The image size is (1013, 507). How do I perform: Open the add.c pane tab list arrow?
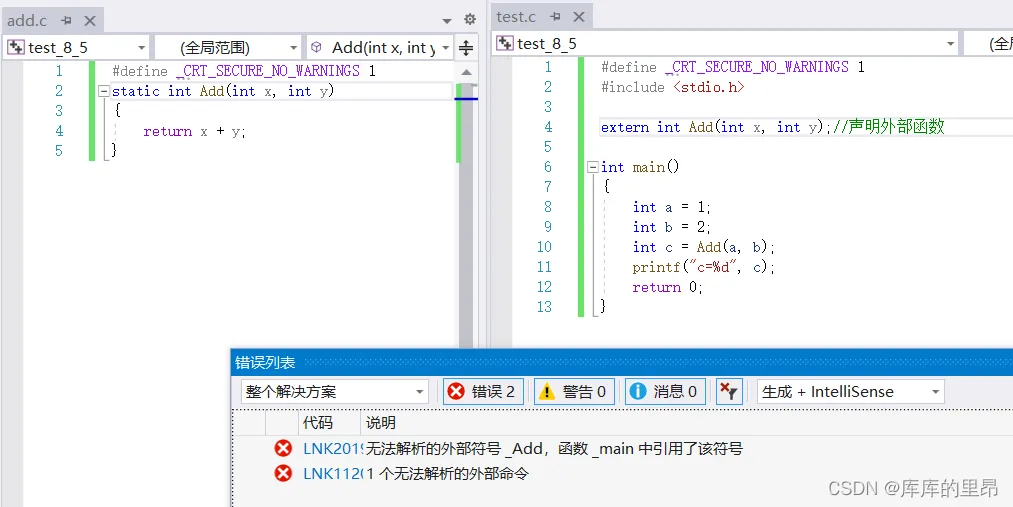[447, 21]
